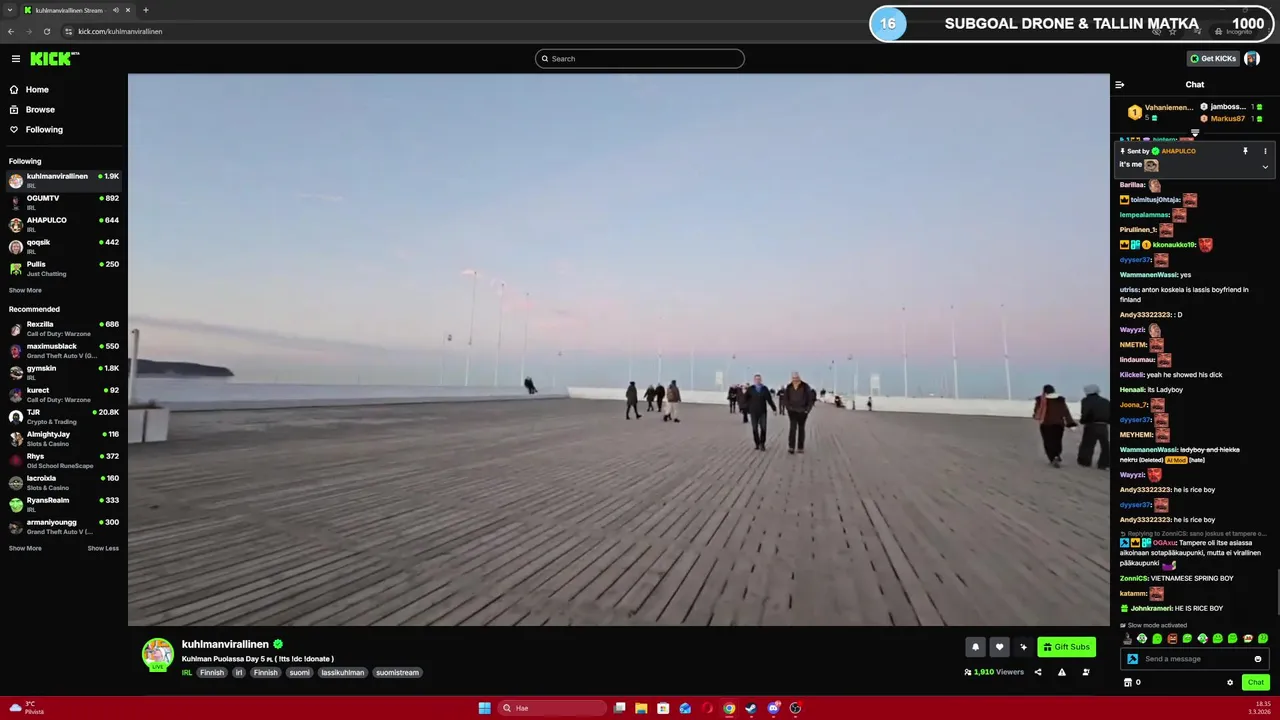Select the suomistream tag
Screen dimensions: 1280x720
click(397, 673)
